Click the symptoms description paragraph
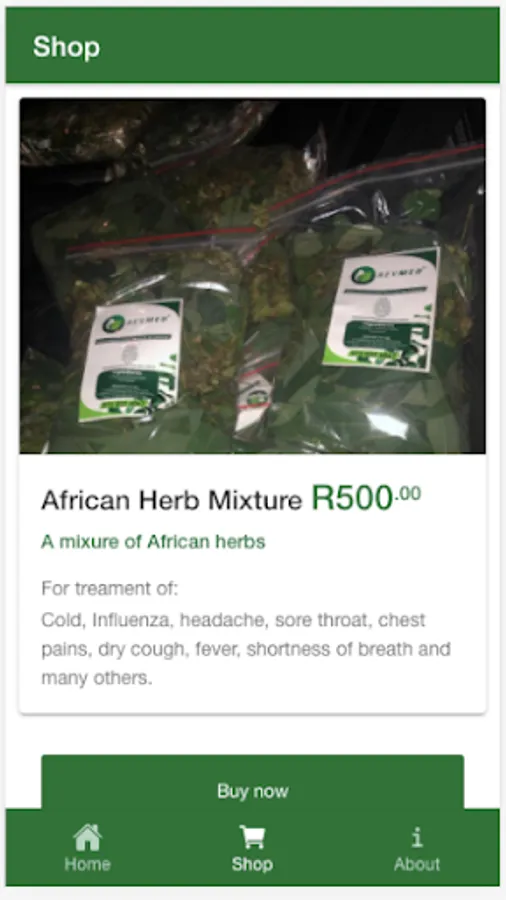This screenshot has width=506, height=900. [x=246, y=649]
